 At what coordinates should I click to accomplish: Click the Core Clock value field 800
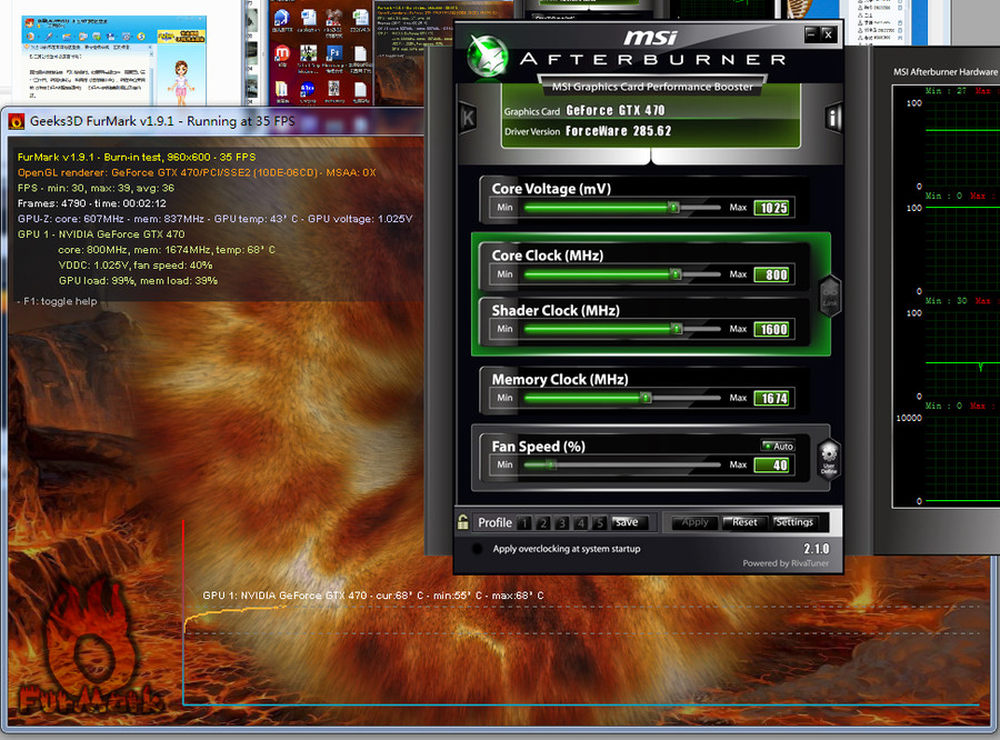774,275
